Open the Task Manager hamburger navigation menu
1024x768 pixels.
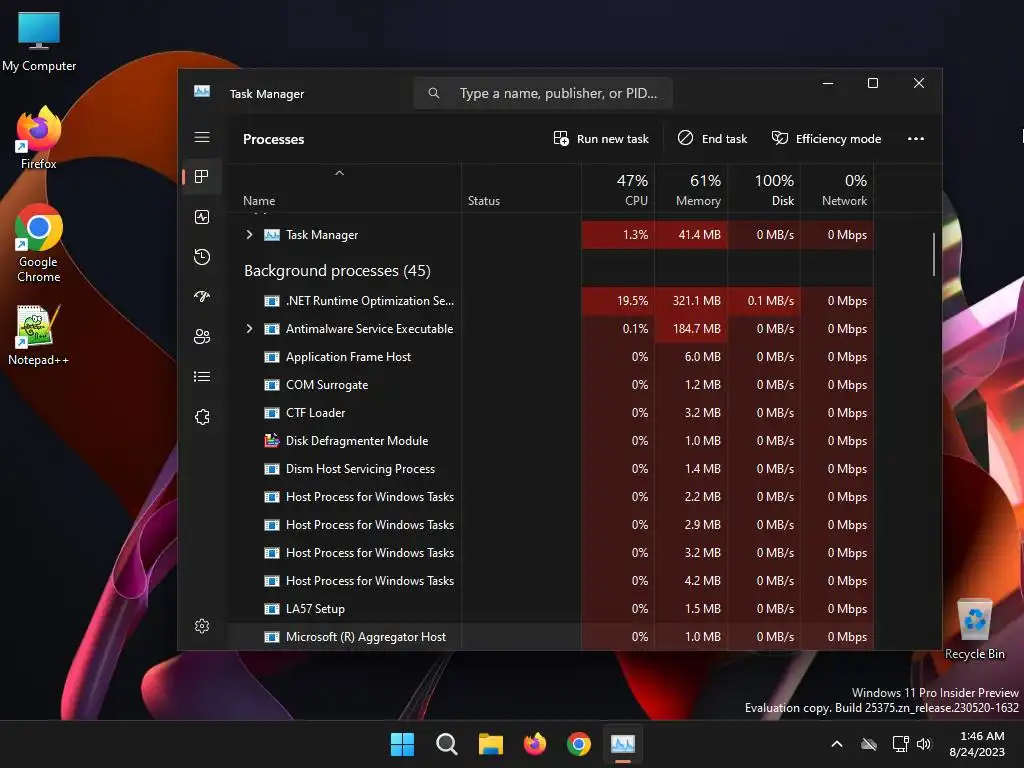pyautogui.click(x=202, y=137)
